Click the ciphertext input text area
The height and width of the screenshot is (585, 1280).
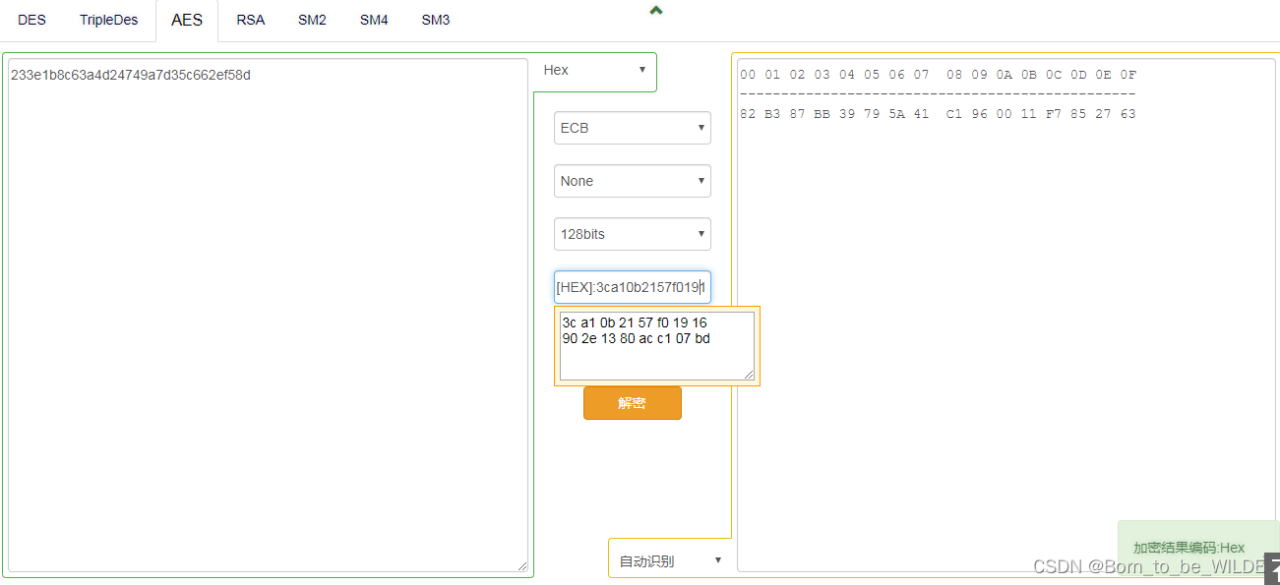point(266,315)
